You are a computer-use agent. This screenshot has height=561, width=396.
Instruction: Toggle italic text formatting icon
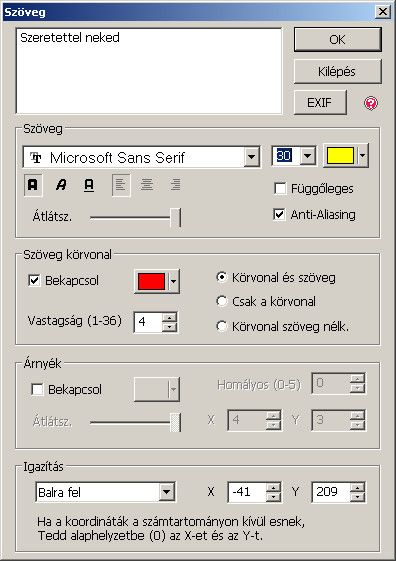[61, 185]
